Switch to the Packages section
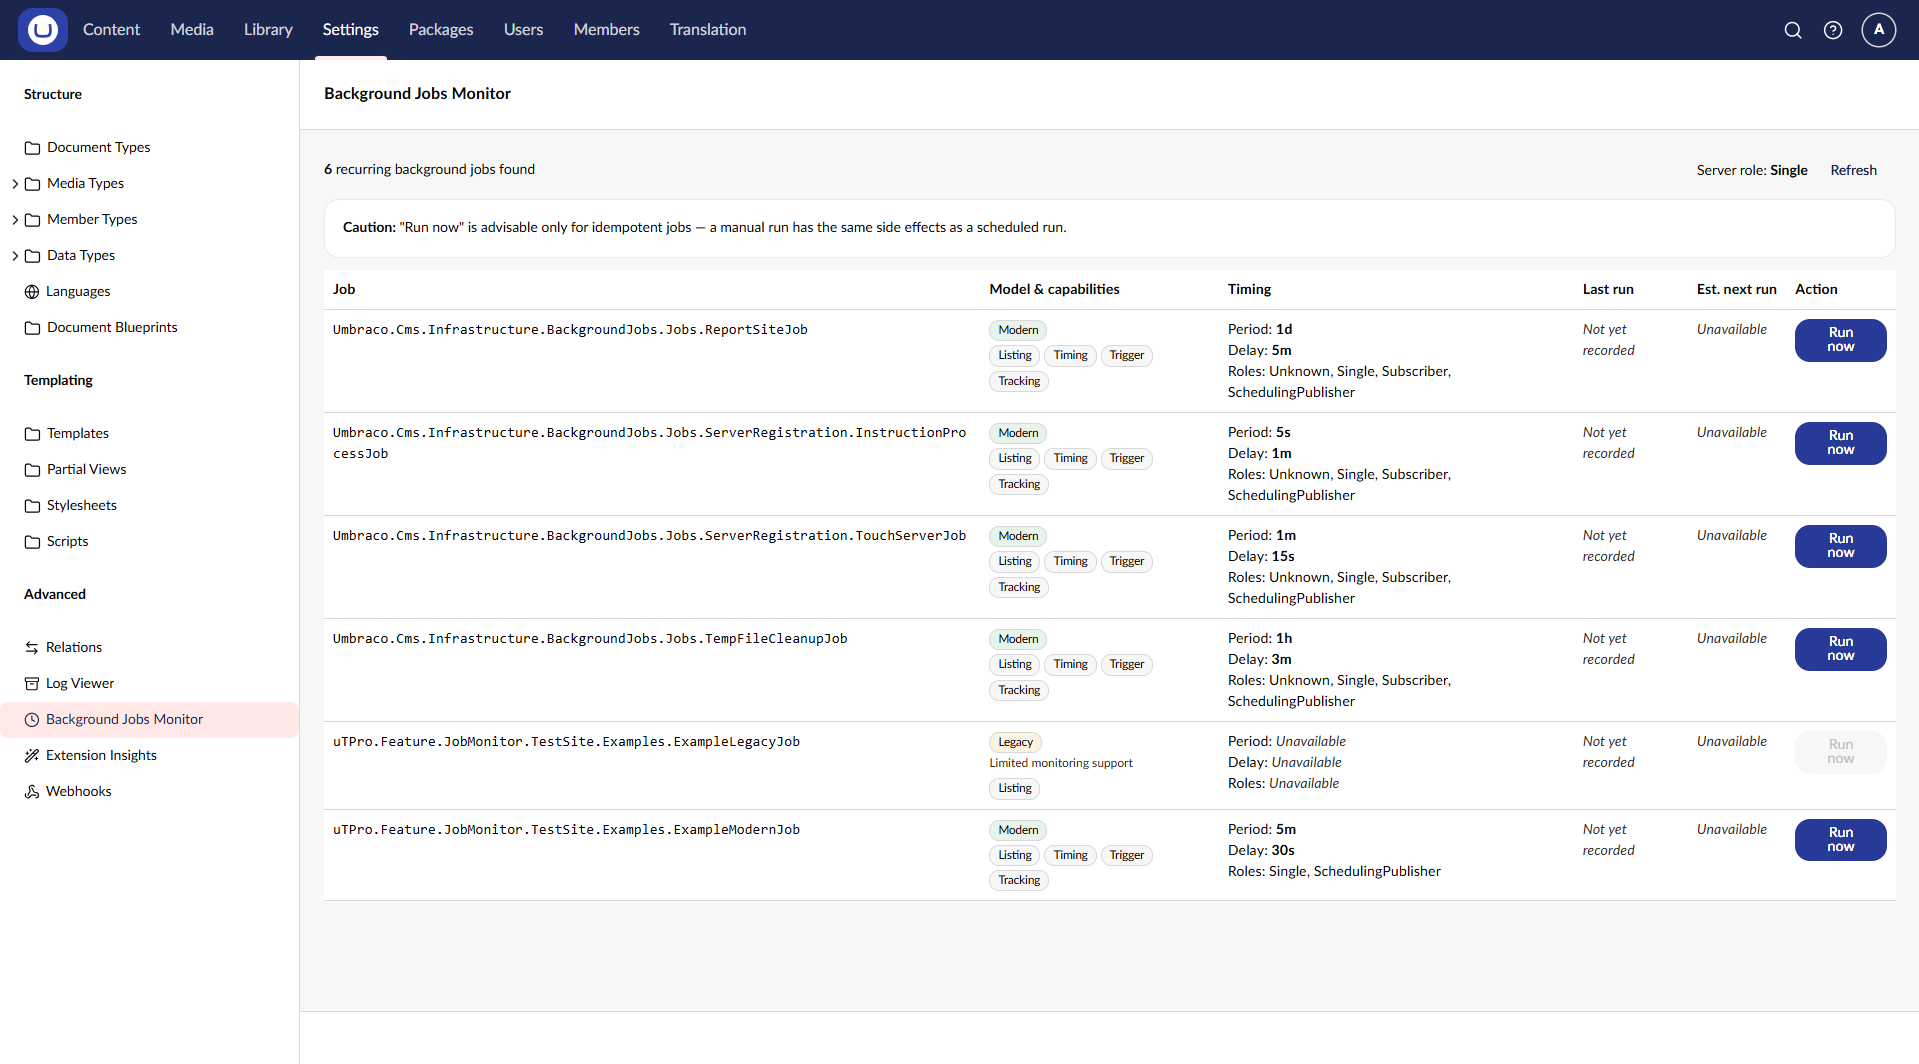 [441, 30]
